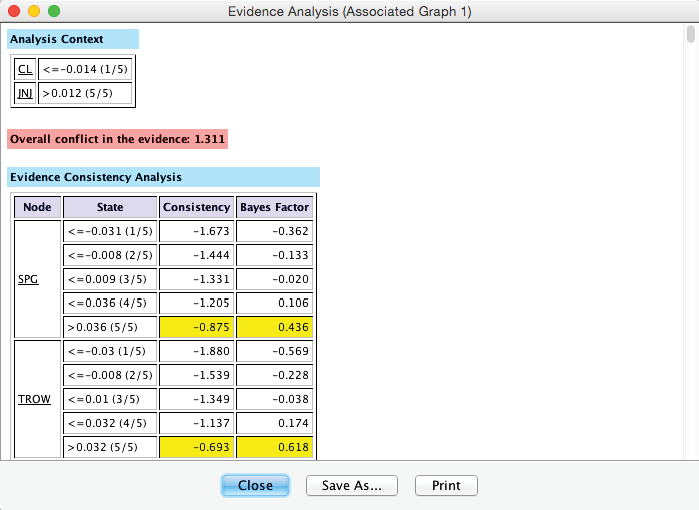The width and height of the screenshot is (699, 510).
Task: Select TROW state <=-0.03 (1/5) cell
Action: pos(110,351)
